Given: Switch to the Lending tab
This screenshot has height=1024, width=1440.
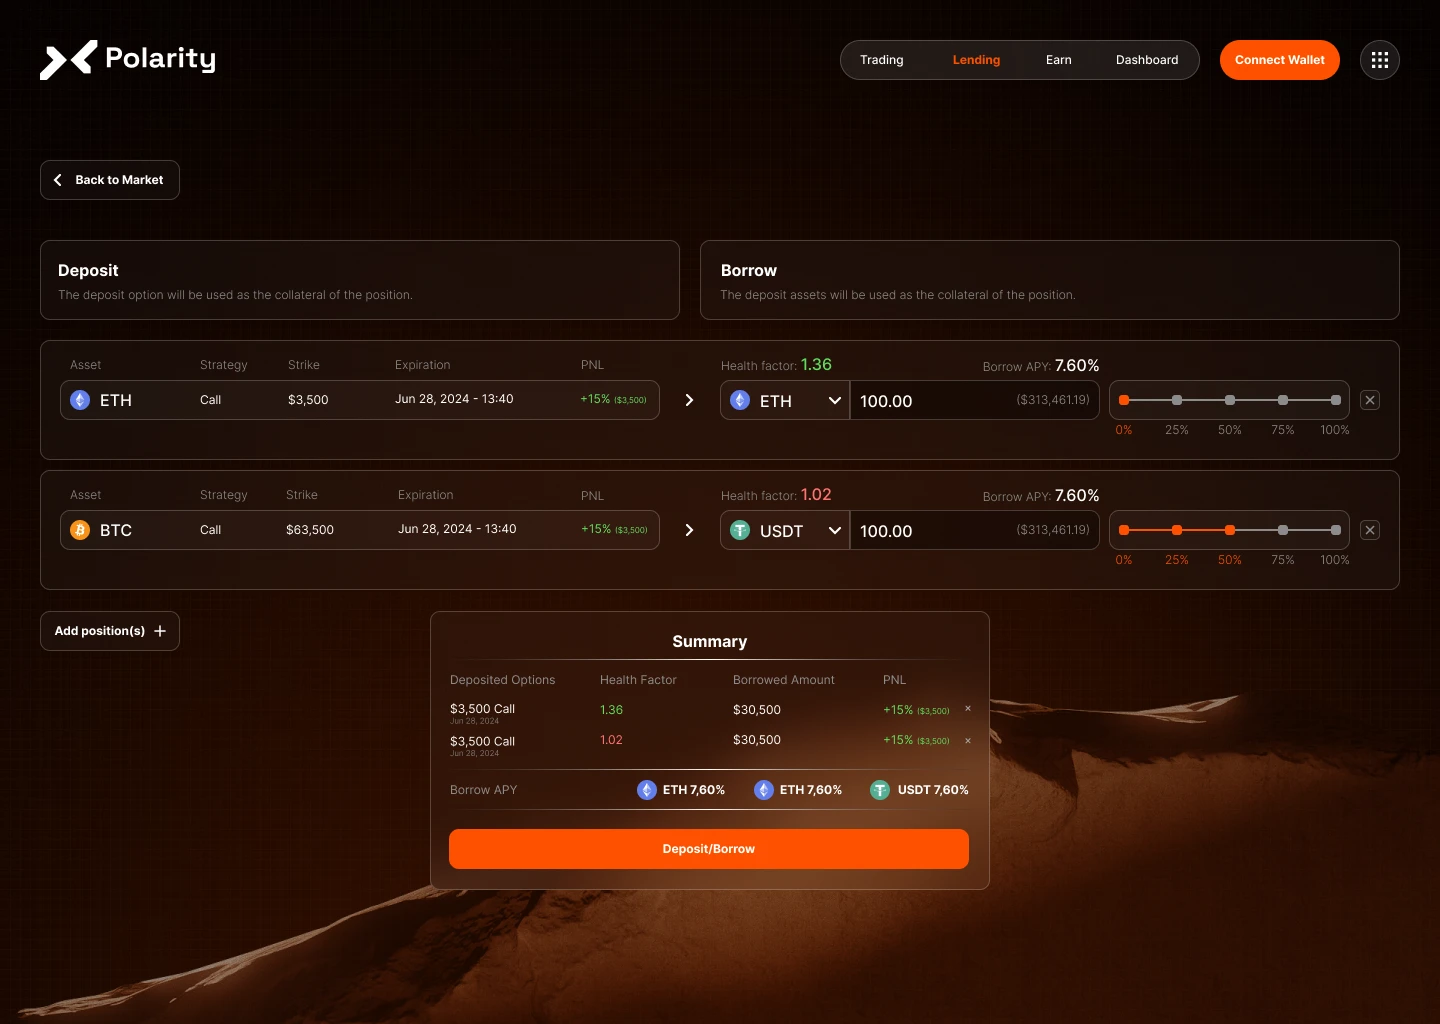Looking at the screenshot, I should (x=976, y=60).
